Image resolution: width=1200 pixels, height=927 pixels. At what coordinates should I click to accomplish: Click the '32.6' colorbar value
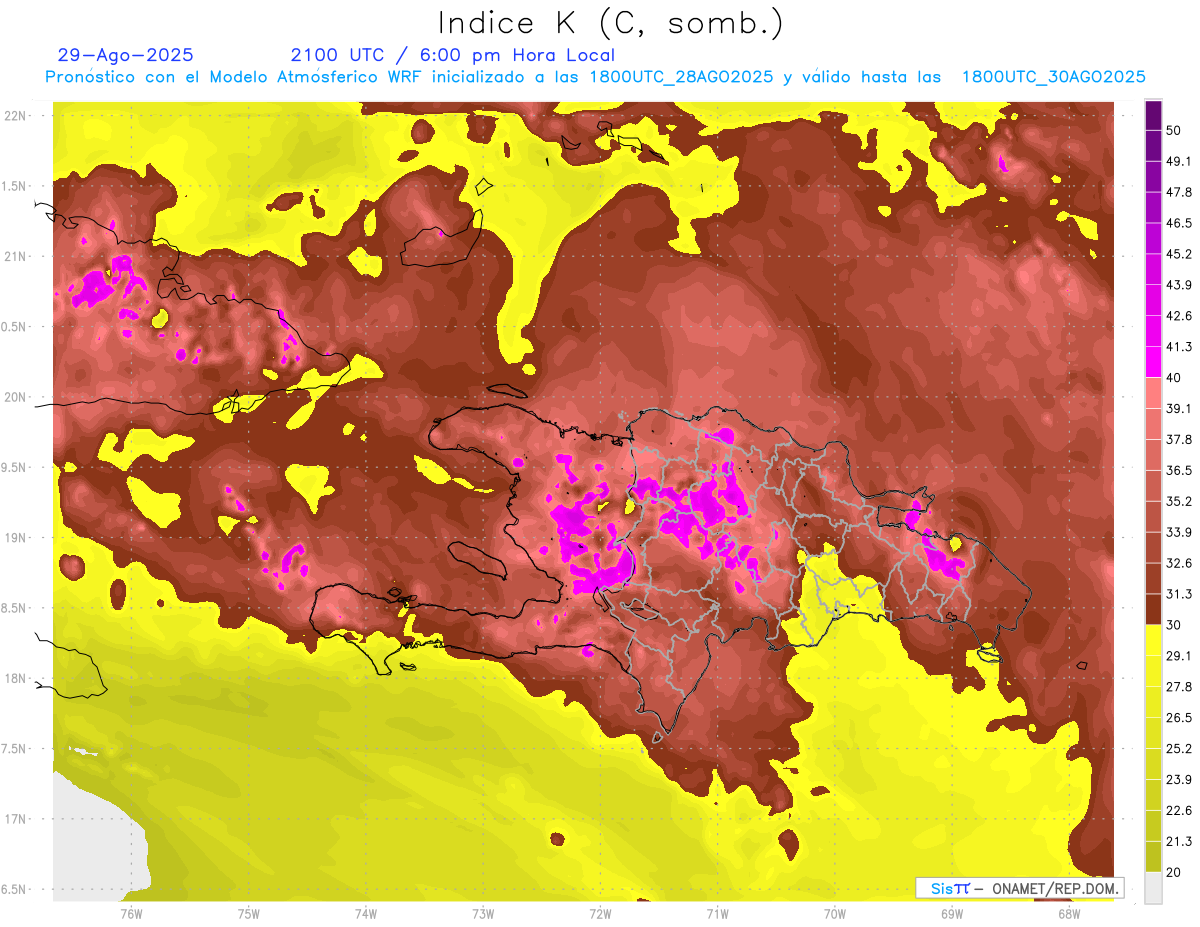coord(1179,563)
